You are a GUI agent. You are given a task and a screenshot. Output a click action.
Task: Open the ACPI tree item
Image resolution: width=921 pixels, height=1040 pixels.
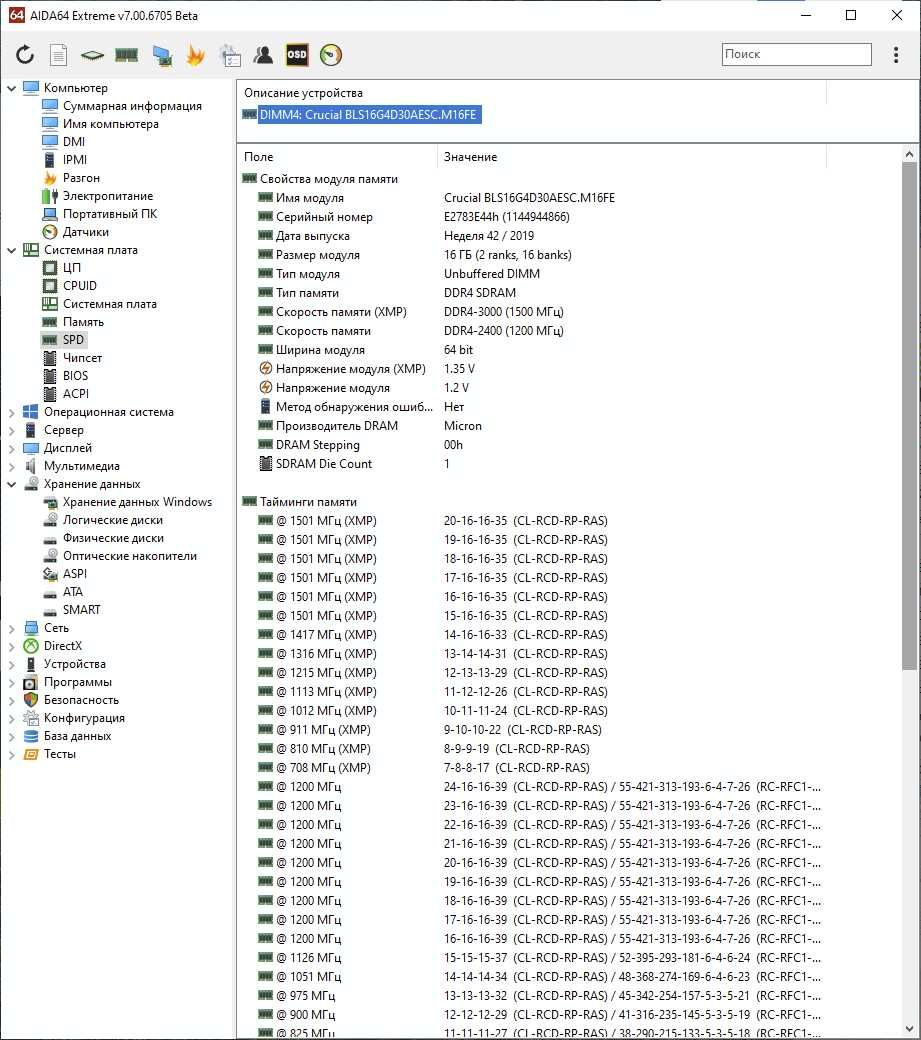[x=76, y=393]
